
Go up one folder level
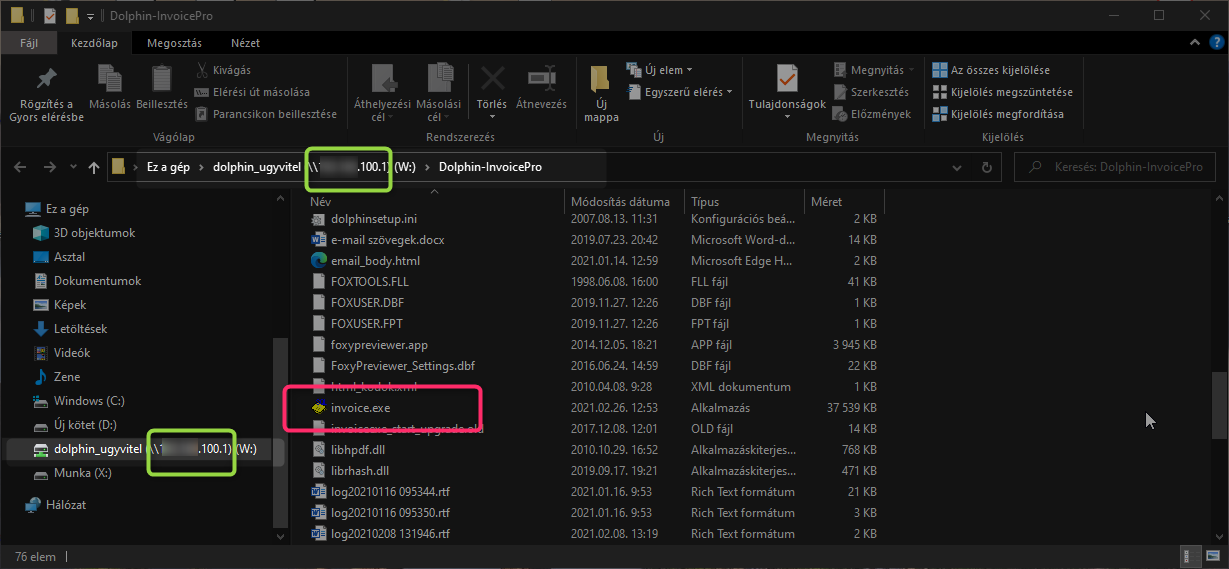[x=94, y=167]
